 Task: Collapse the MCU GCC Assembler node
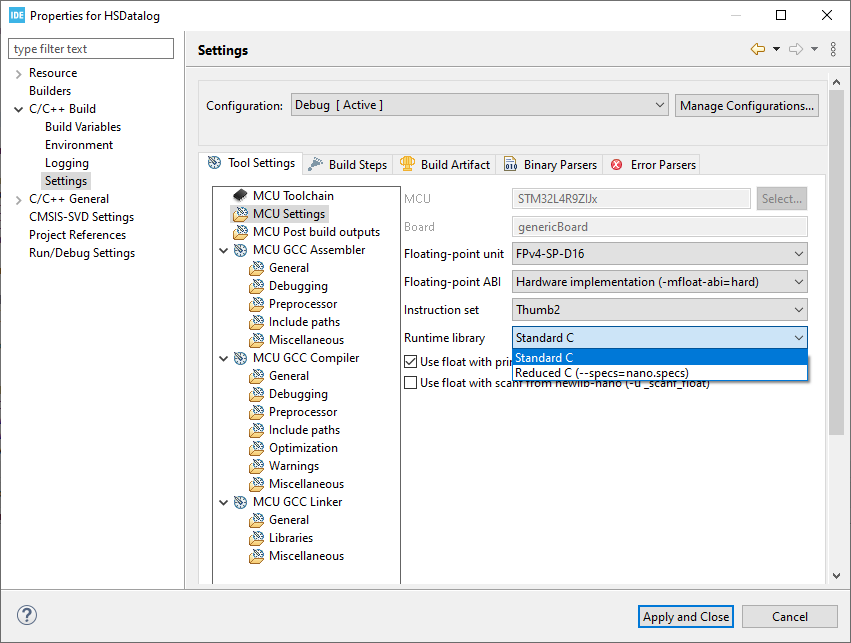[x=223, y=250]
